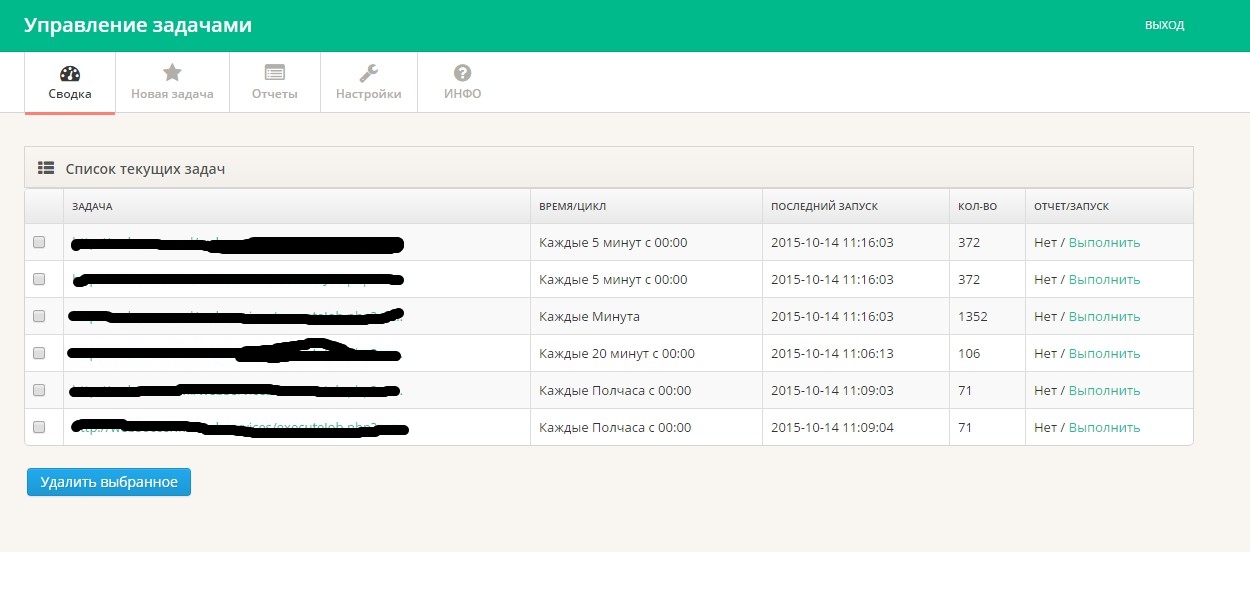The image size is (1250, 600).
Task: Click the Отчеты report list icon
Action: tap(275, 73)
